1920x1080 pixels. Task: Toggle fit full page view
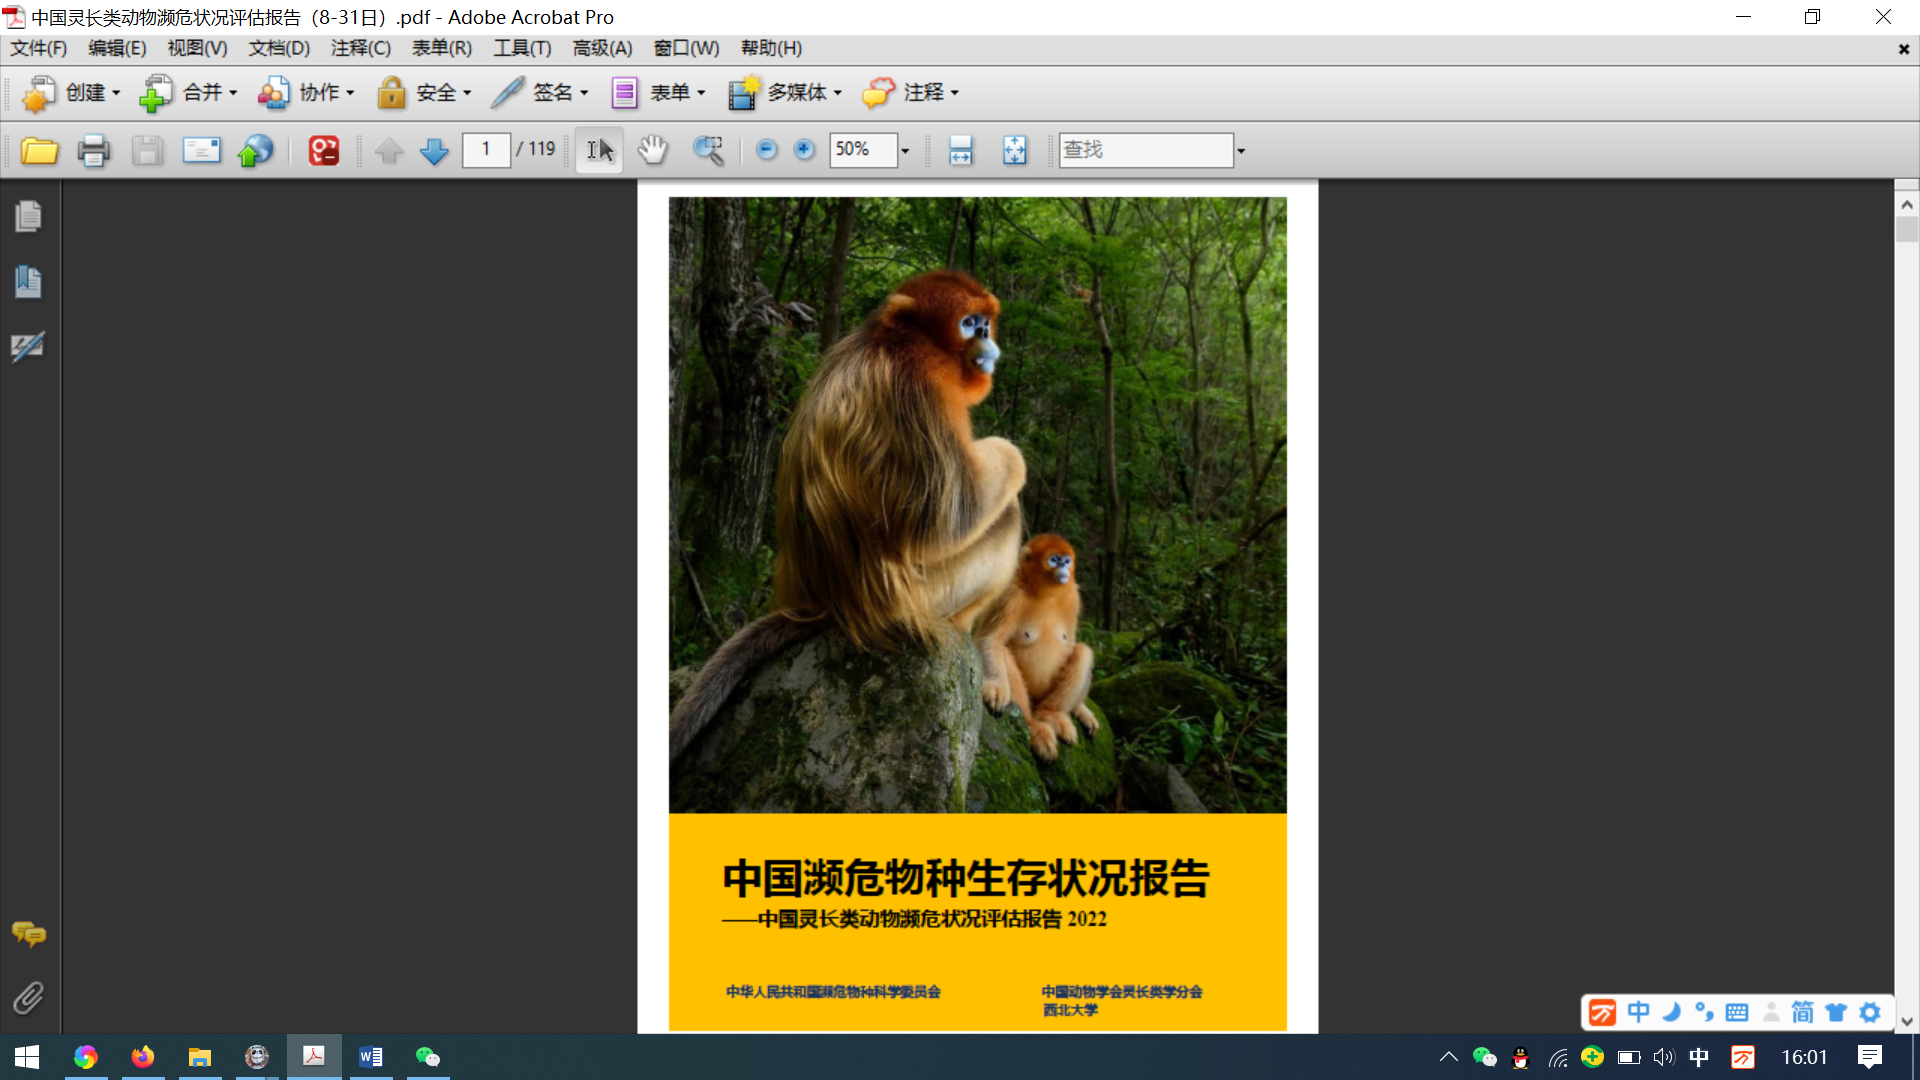click(x=1014, y=150)
